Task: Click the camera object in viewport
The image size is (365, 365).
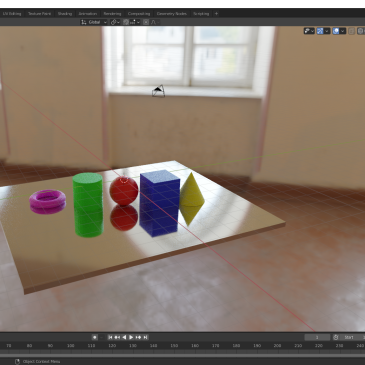Action: pos(158,91)
